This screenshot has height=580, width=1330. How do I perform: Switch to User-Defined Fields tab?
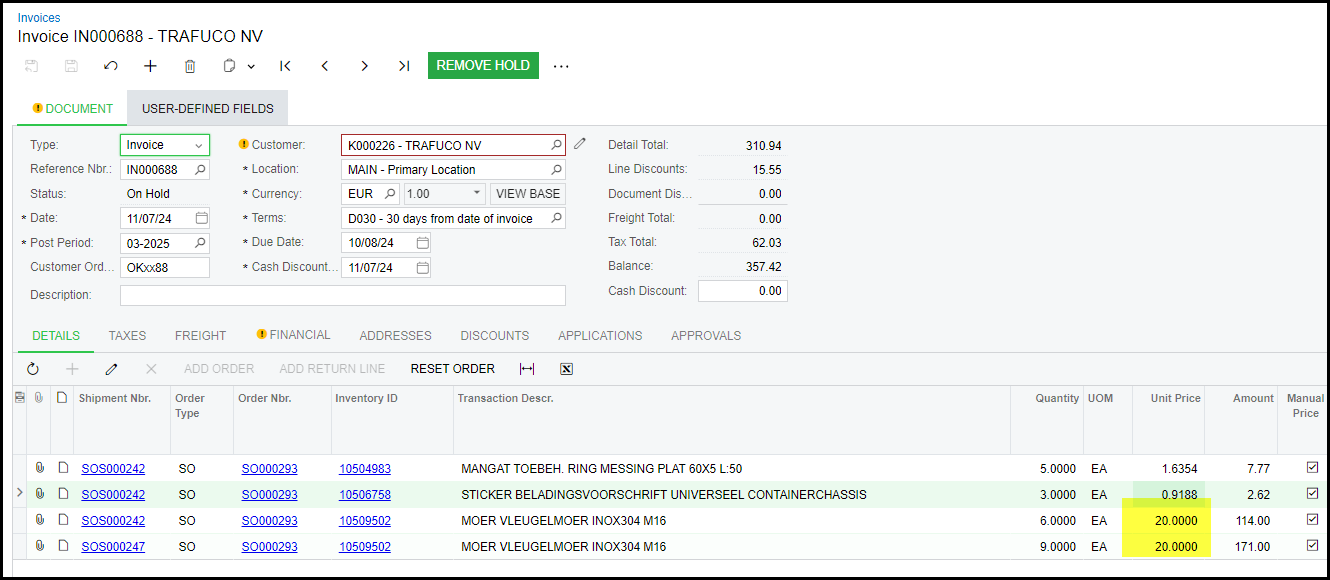(207, 109)
